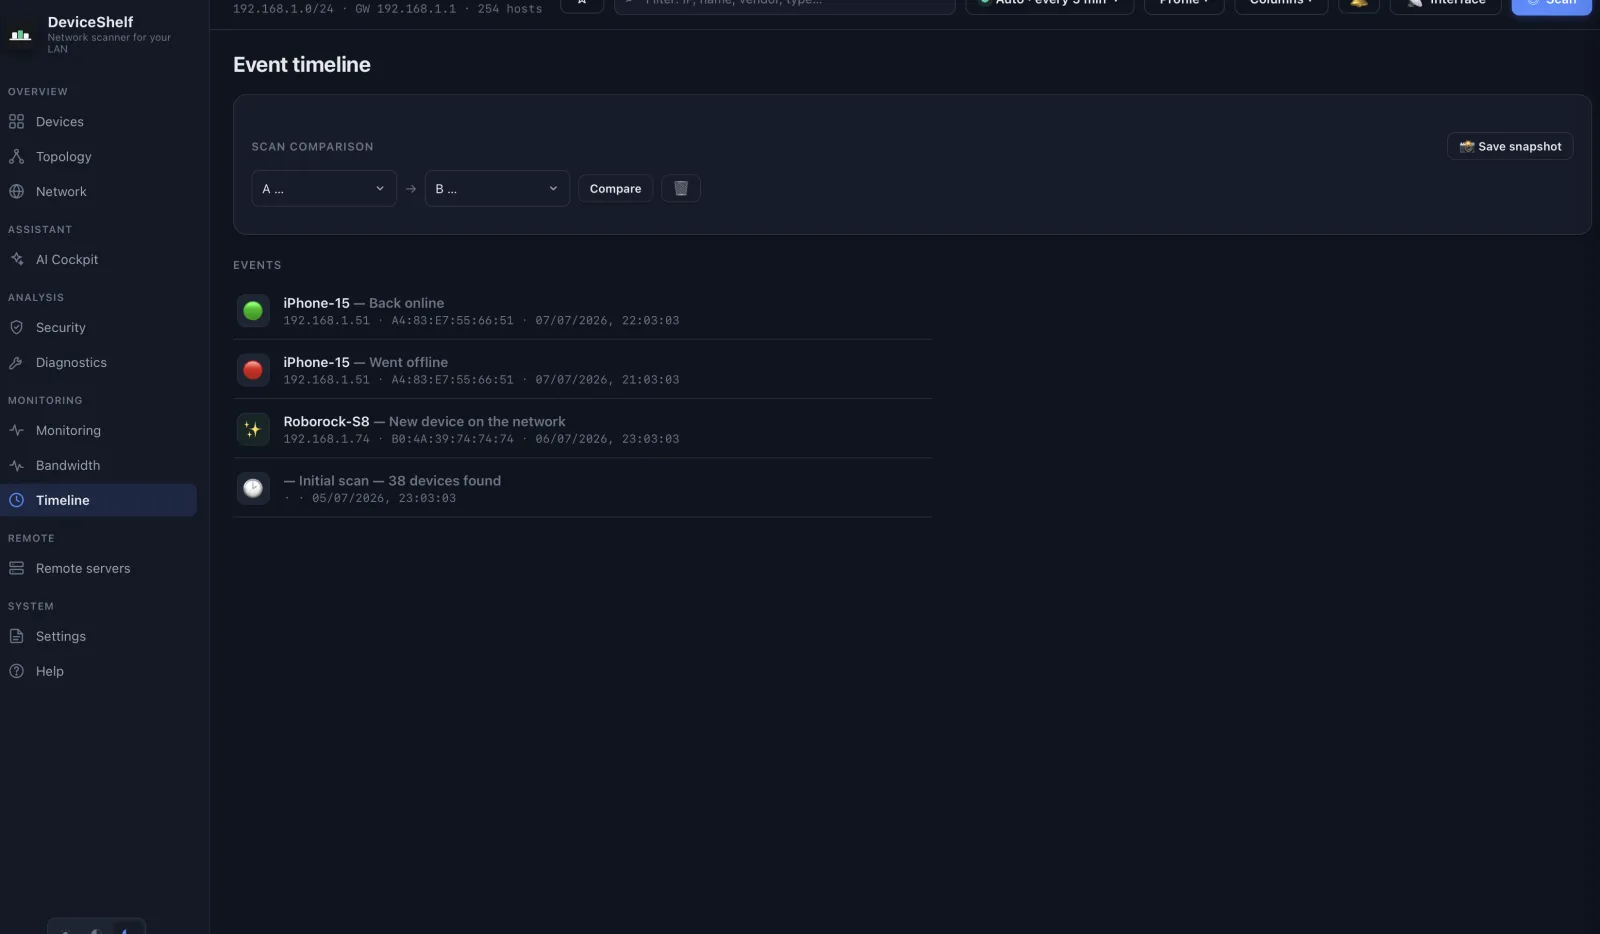
Task: Select the Security shield icon
Action: pos(16,328)
